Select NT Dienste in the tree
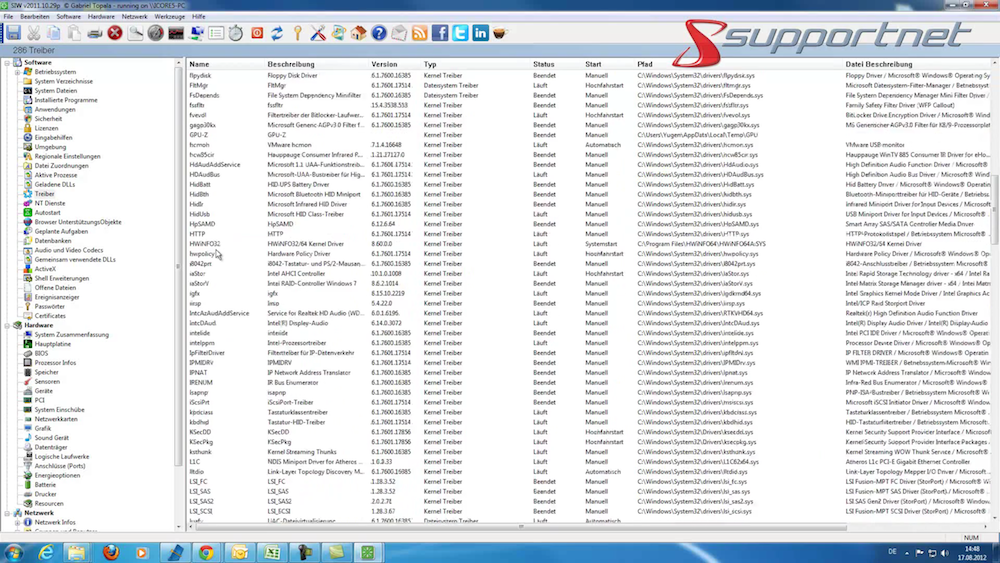The height and width of the screenshot is (563, 1000). click(x=50, y=203)
